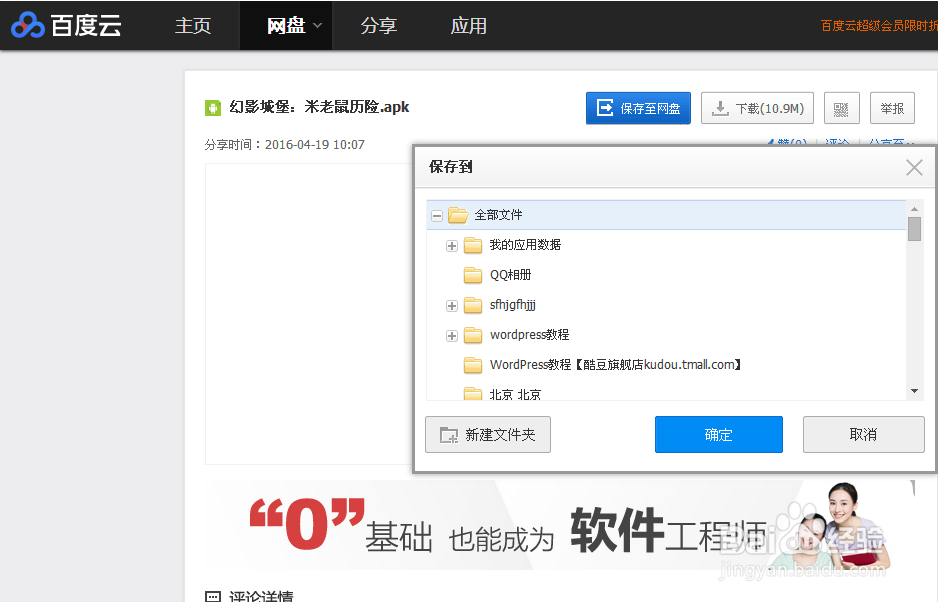Open the 应用 menu item
This screenshot has width=938, height=602.
point(468,25)
